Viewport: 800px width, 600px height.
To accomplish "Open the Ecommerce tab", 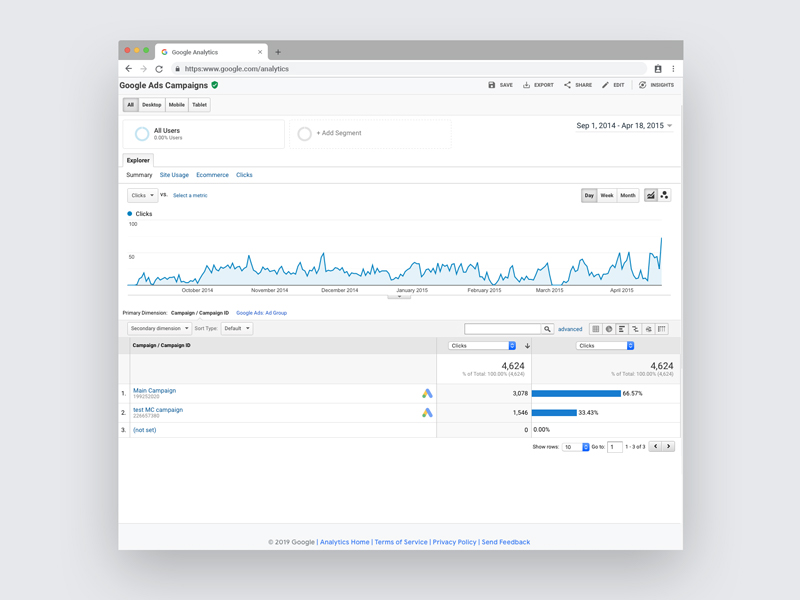I will 212,175.
